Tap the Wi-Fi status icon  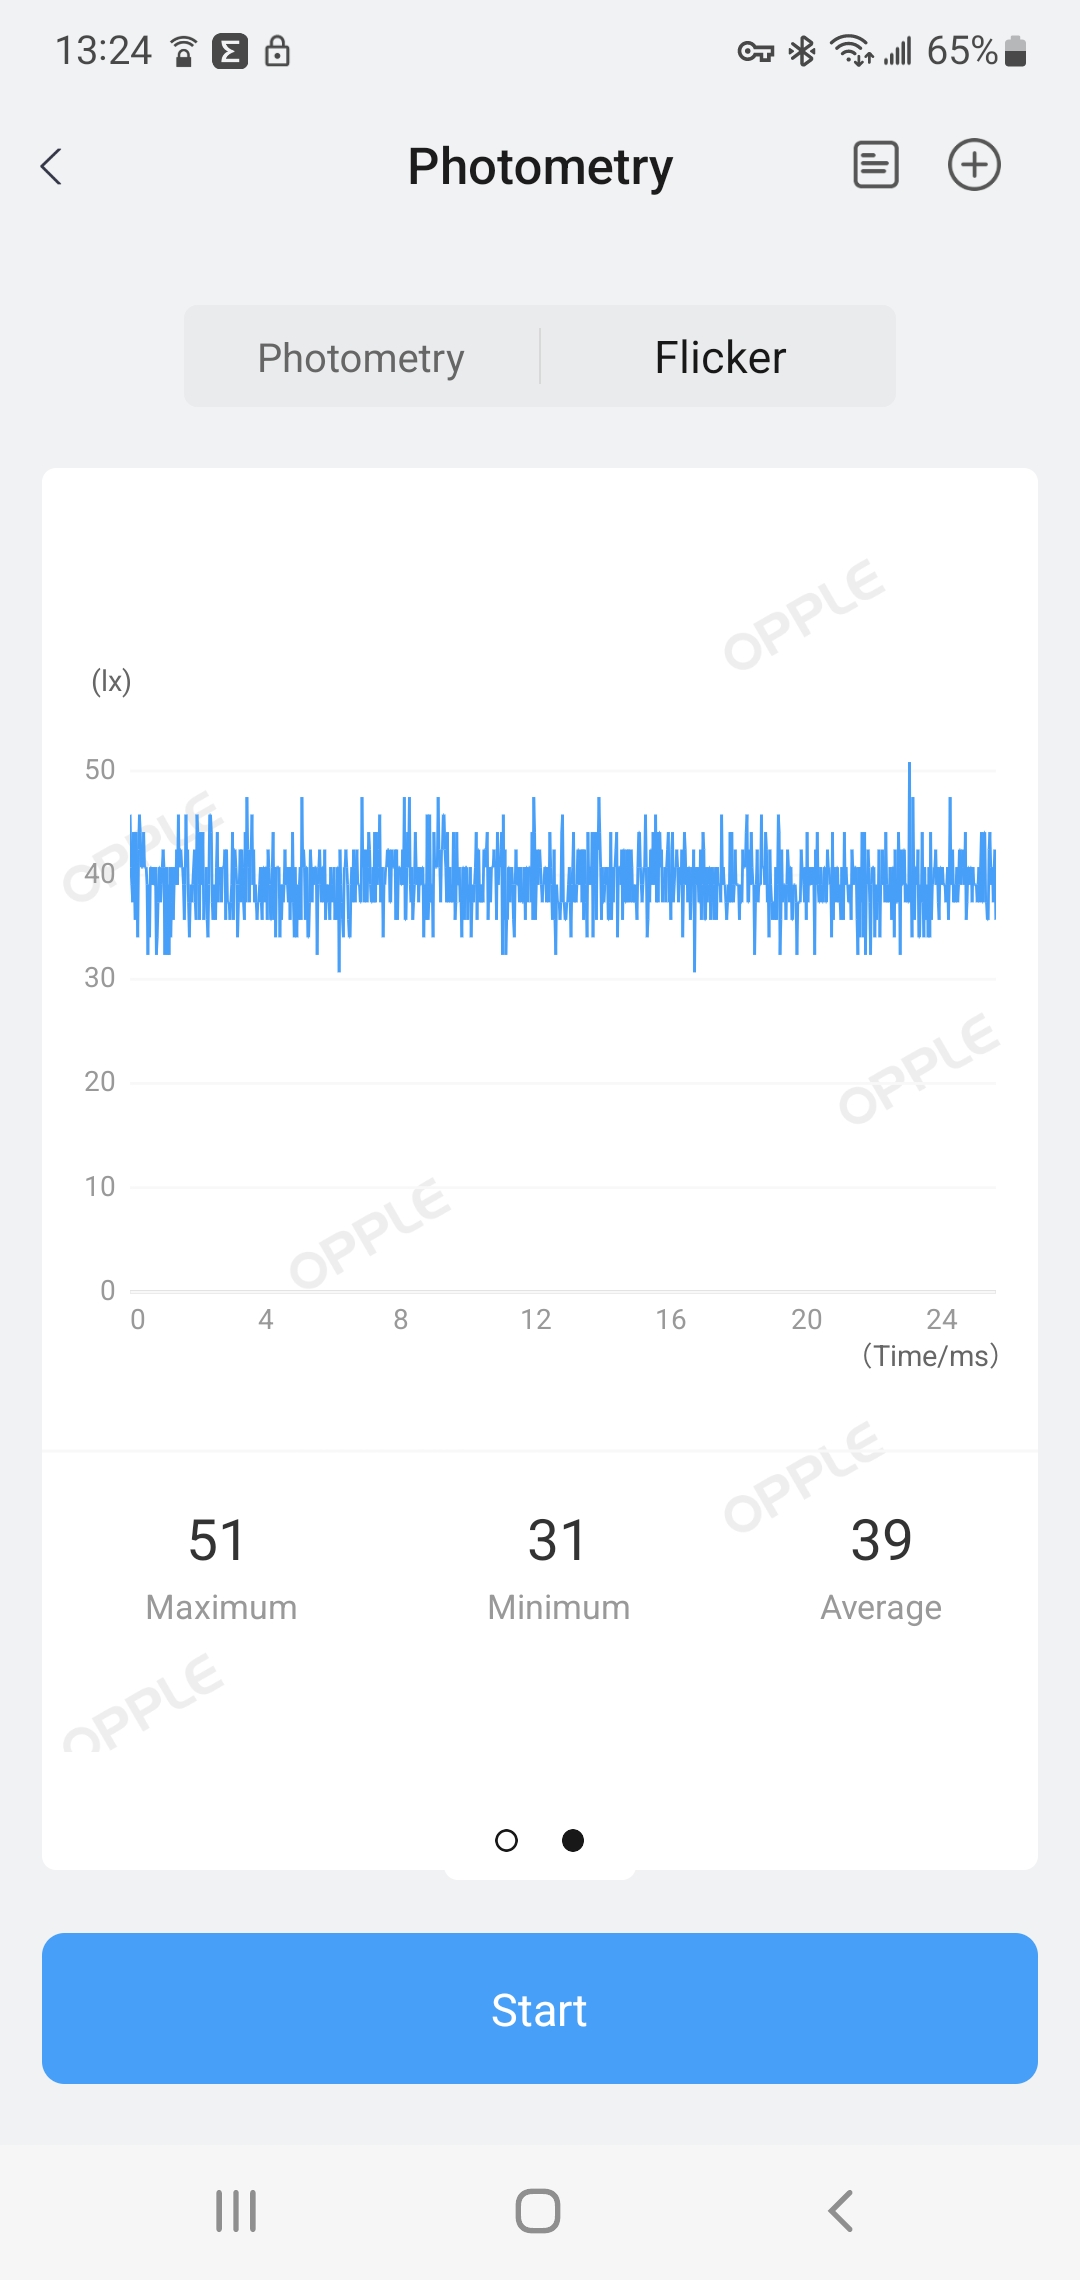coord(851,51)
